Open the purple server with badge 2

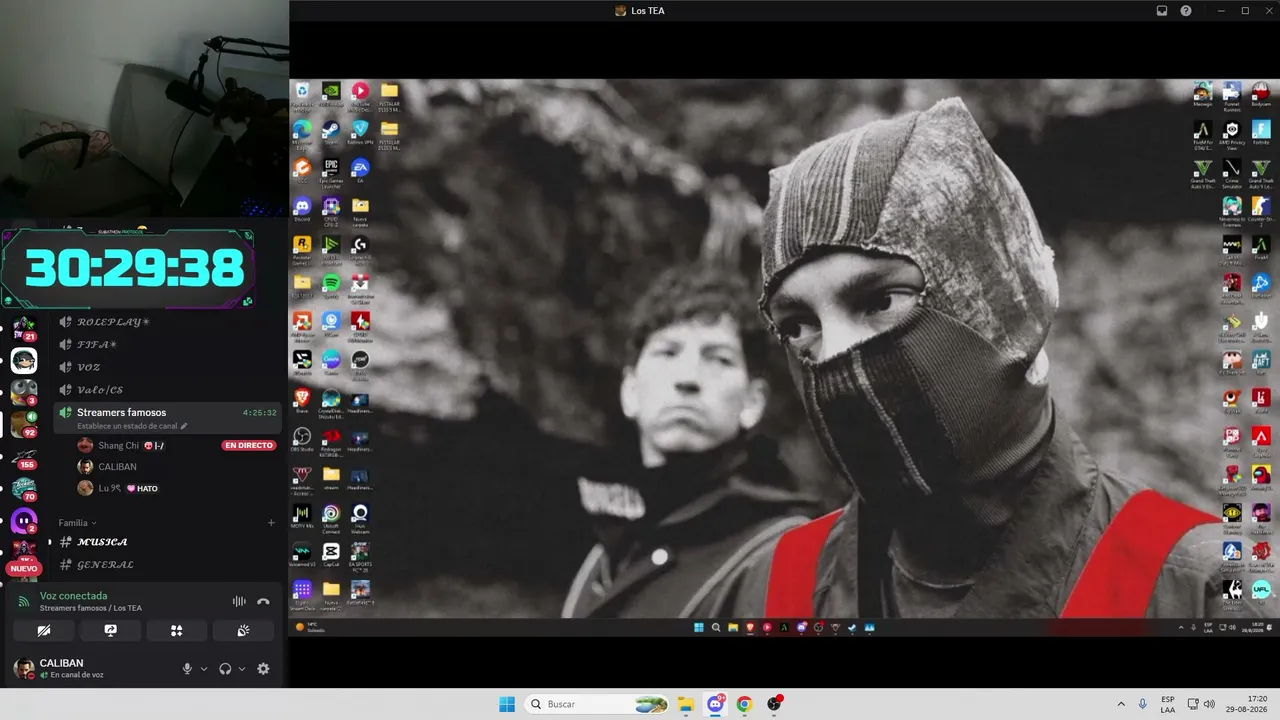click(24, 521)
